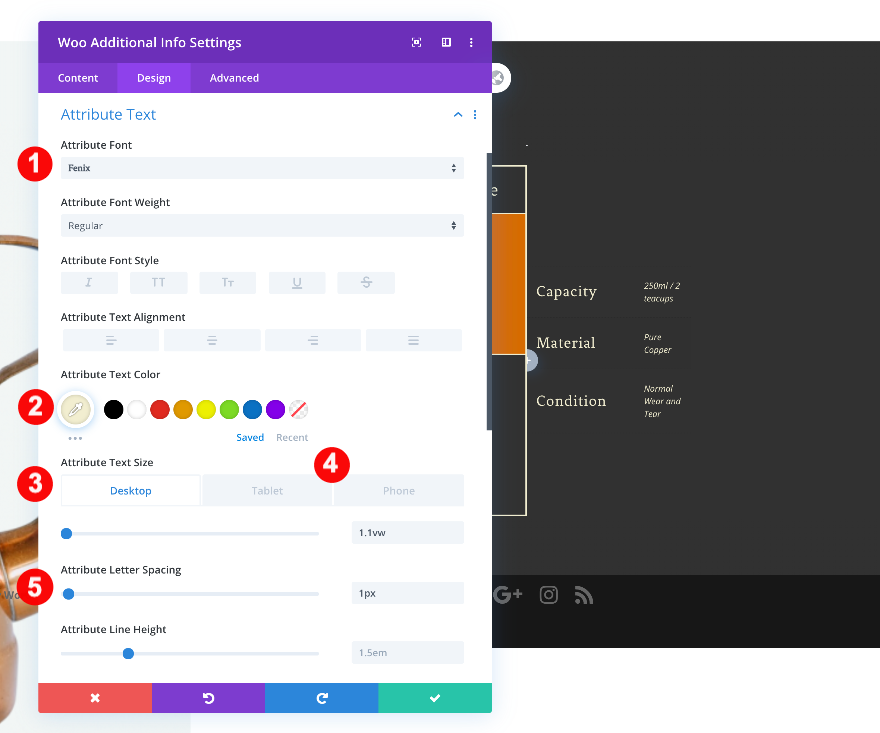Click the expand modal fullscreen icon
The height and width of the screenshot is (733, 880).
point(416,42)
